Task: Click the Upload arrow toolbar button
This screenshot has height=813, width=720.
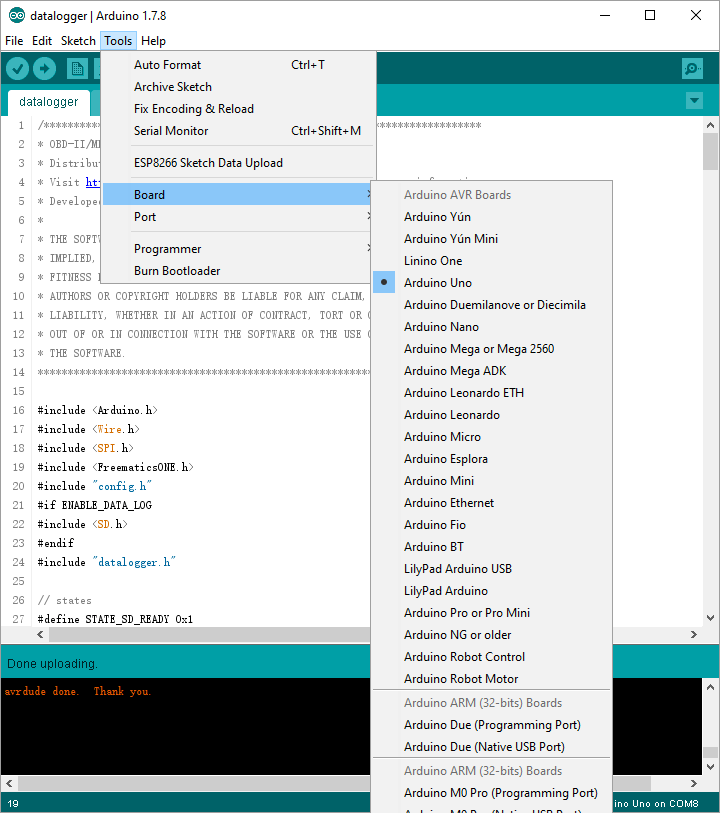Action: [45, 68]
